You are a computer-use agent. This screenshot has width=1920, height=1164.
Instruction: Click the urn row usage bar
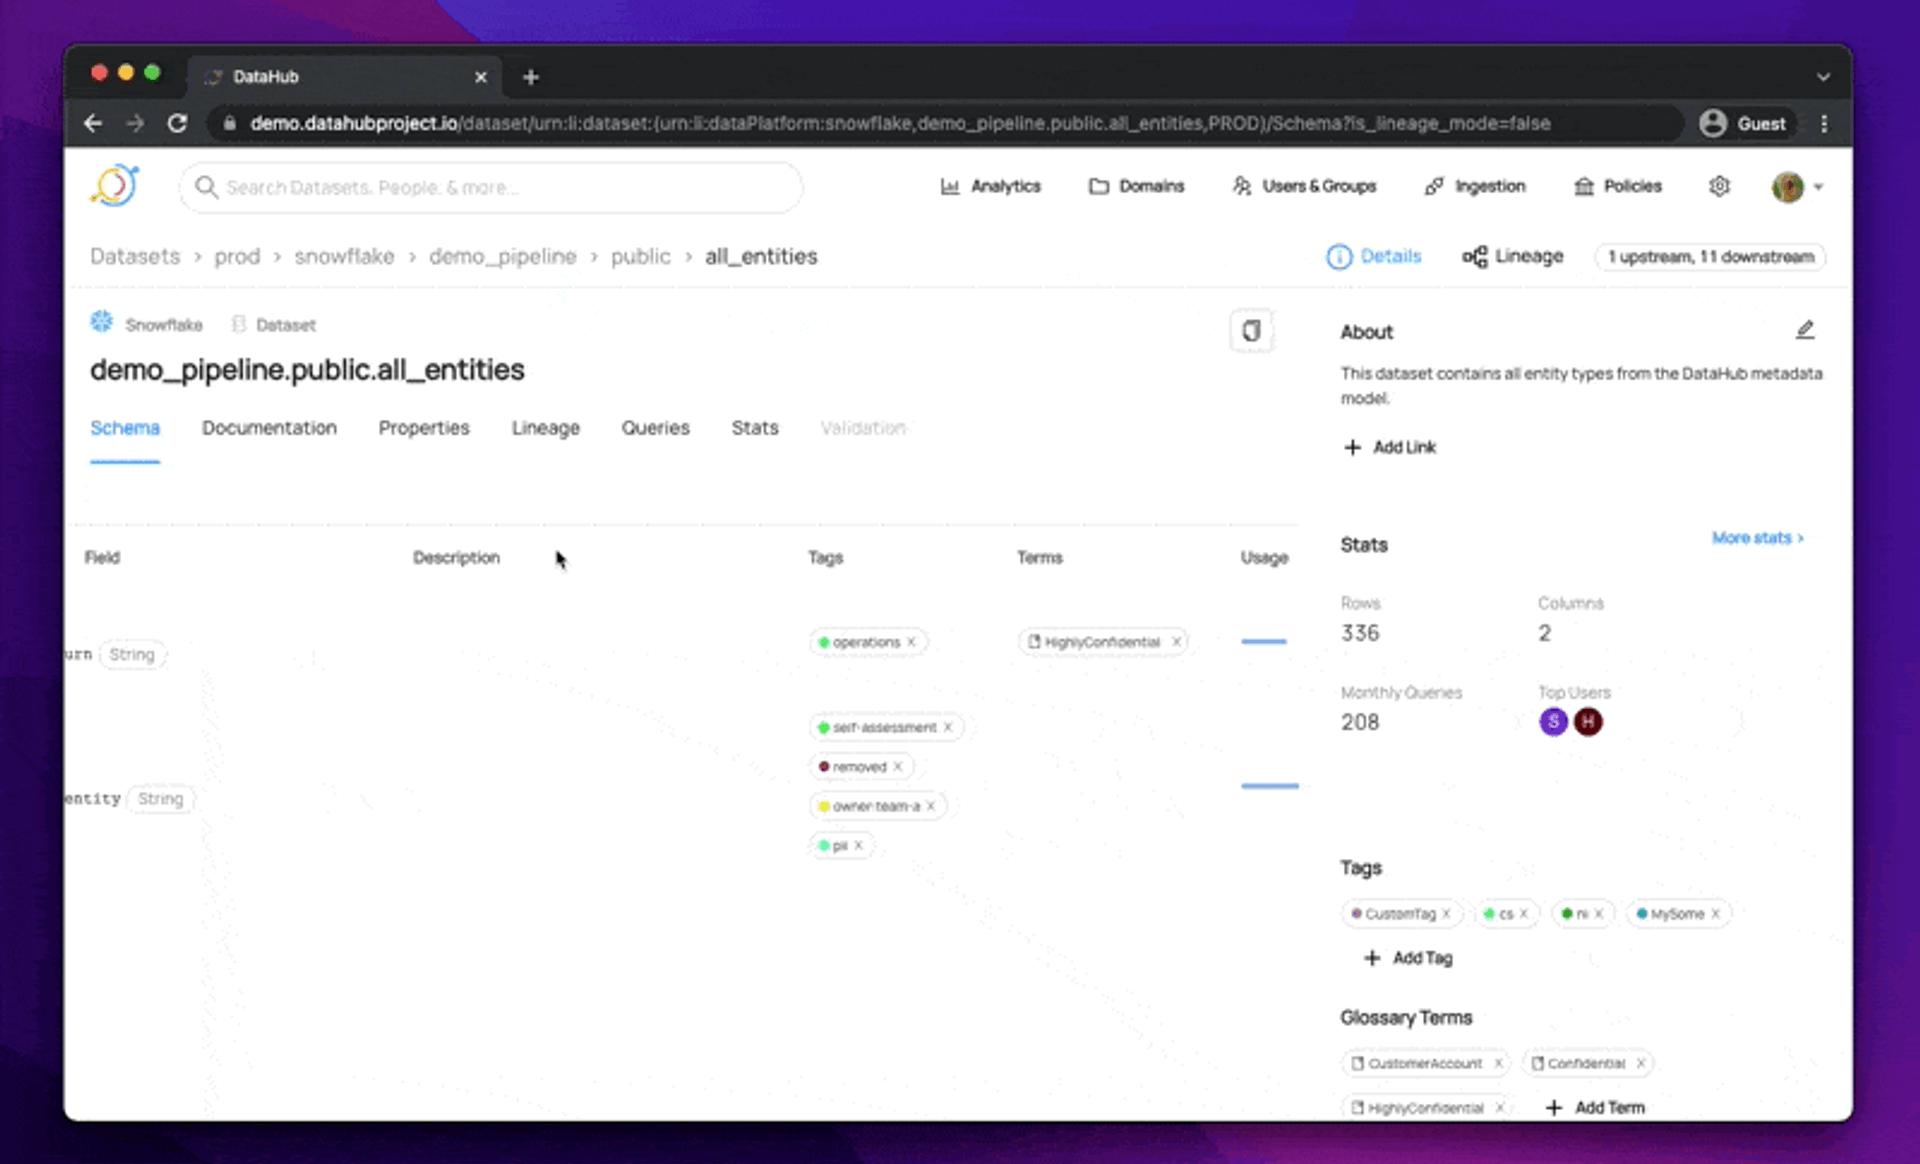point(1264,641)
